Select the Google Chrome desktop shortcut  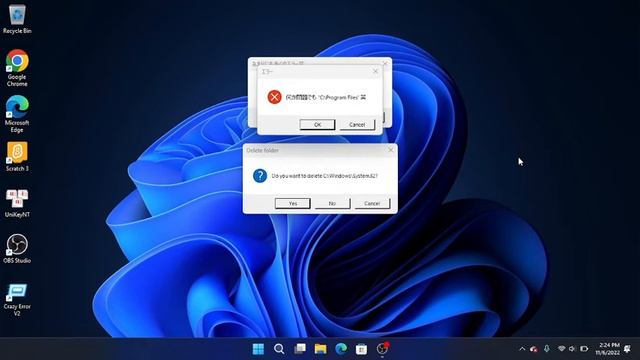click(x=17, y=68)
